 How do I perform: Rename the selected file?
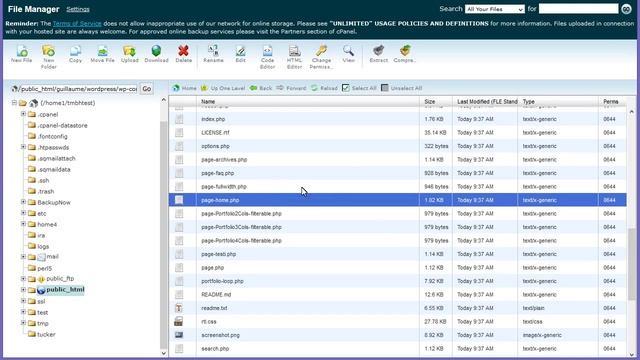[x=213, y=54]
